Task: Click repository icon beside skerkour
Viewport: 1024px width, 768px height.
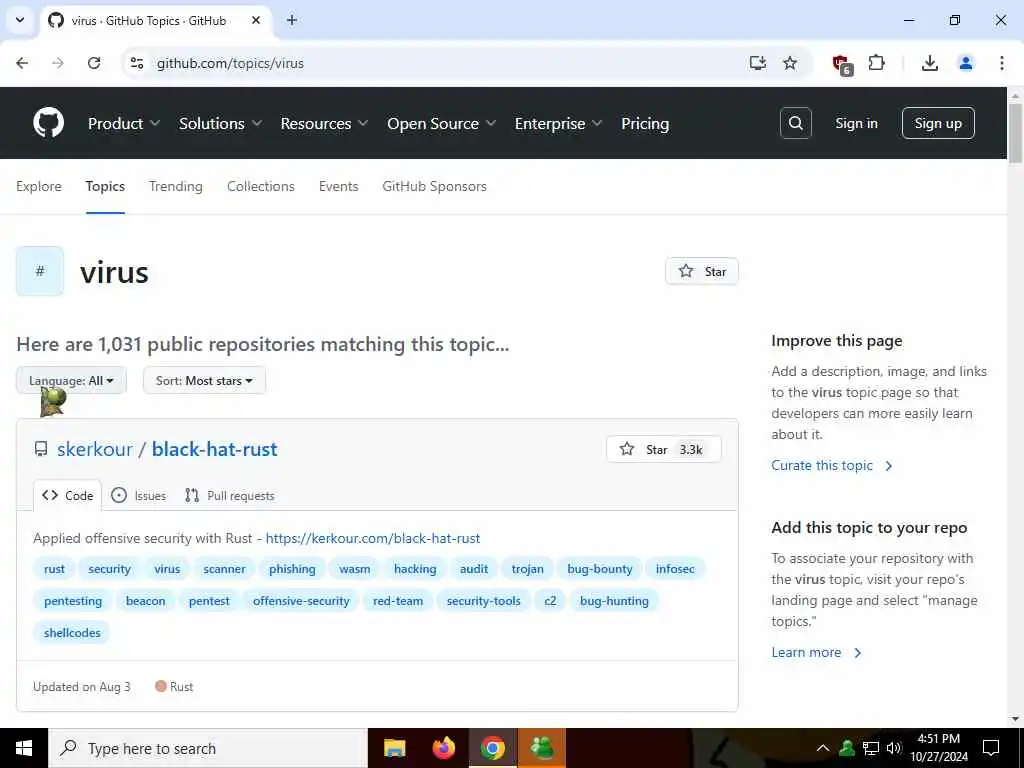Action: [x=41, y=449]
